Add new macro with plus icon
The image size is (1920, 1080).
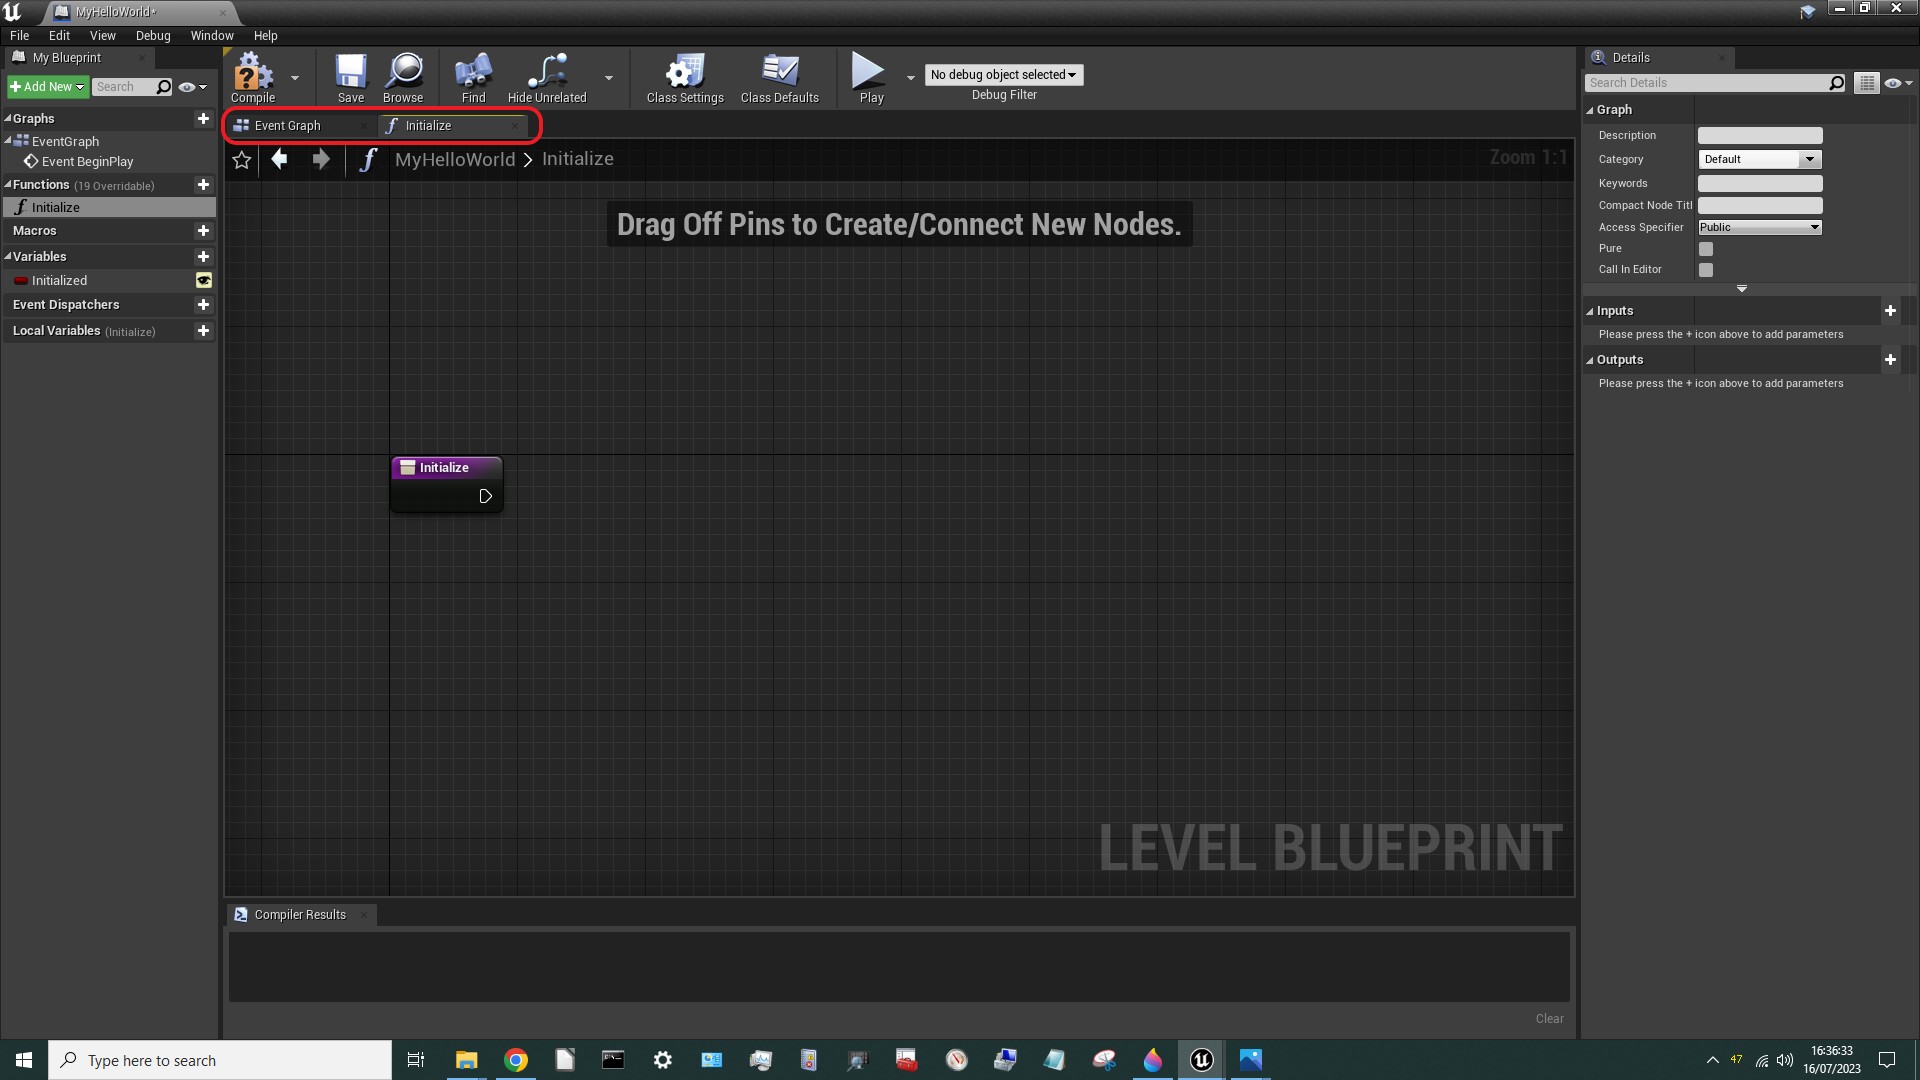point(203,231)
